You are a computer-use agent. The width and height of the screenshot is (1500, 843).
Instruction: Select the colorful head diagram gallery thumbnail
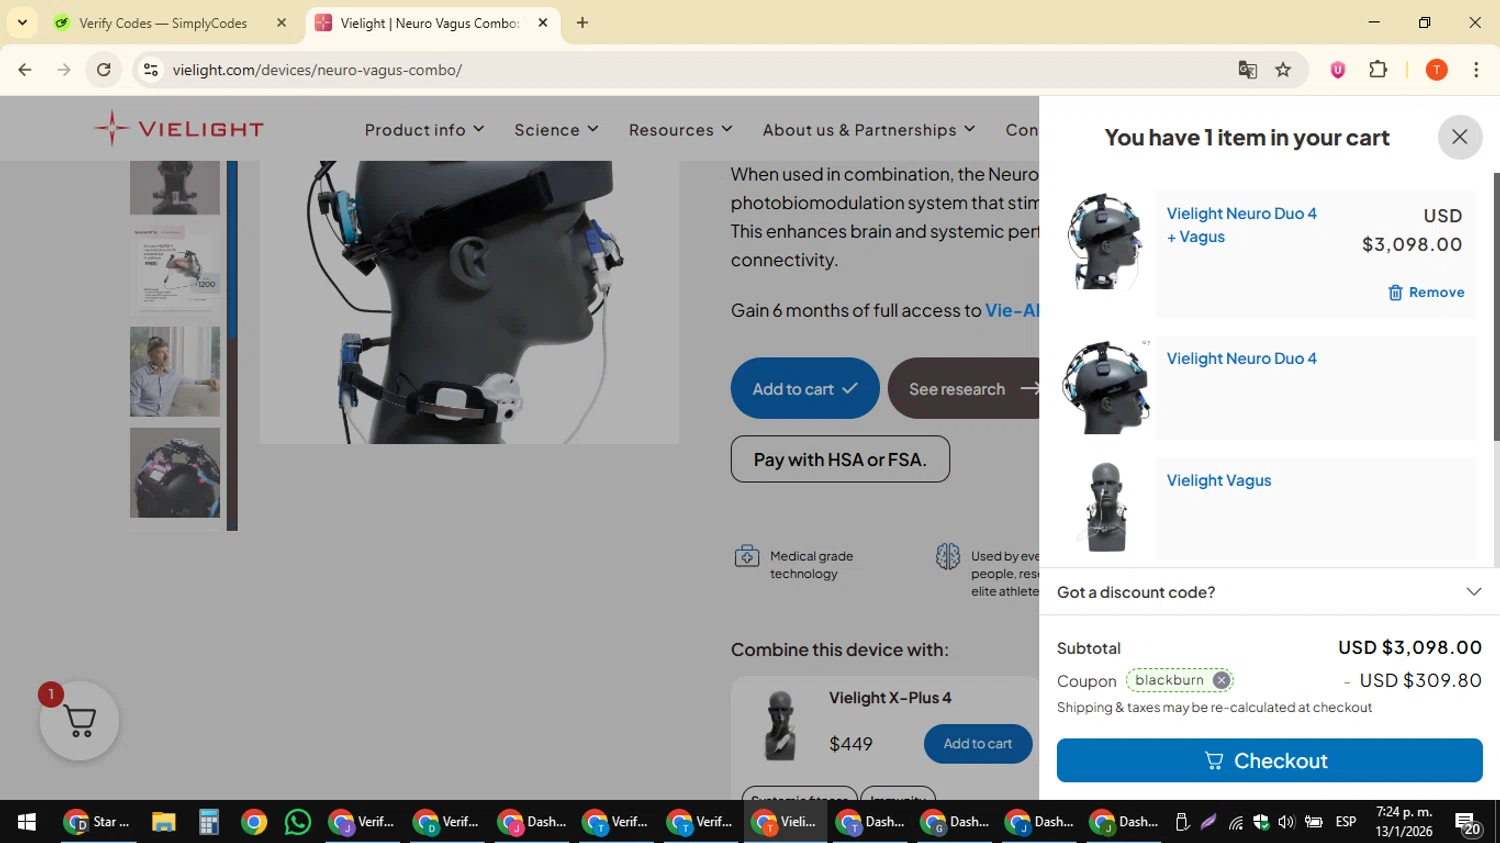coord(175,473)
